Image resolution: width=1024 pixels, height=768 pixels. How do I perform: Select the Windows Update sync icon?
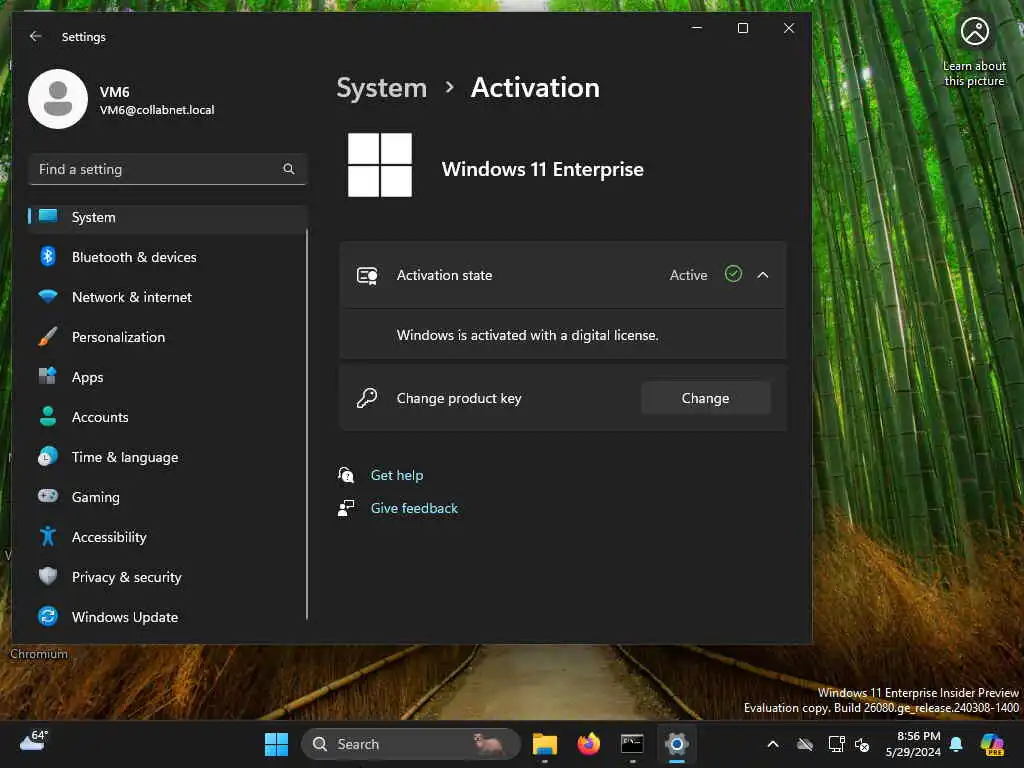pyautogui.click(x=48, y=616)
